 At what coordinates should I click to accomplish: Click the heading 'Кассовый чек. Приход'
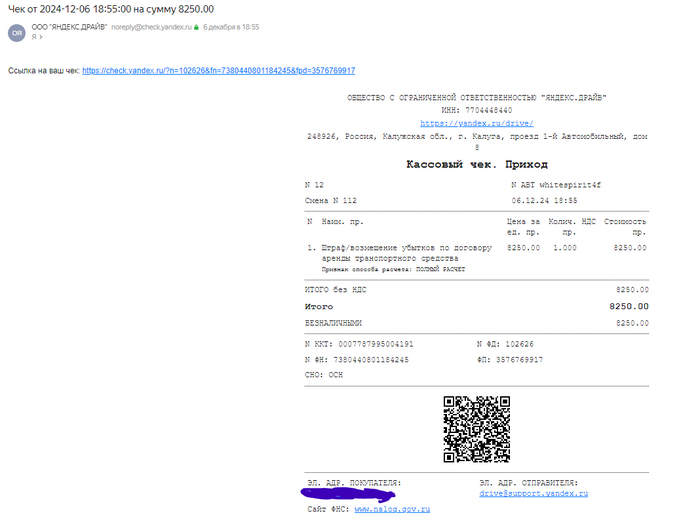pos(477,164)
